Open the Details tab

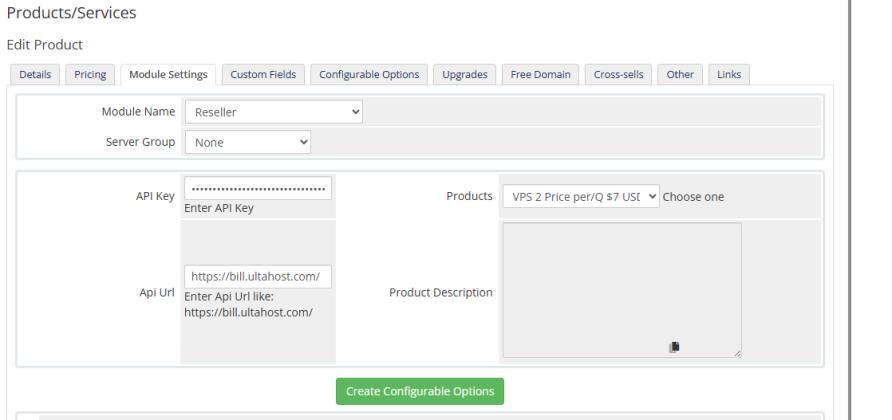[x=35, y=75]
